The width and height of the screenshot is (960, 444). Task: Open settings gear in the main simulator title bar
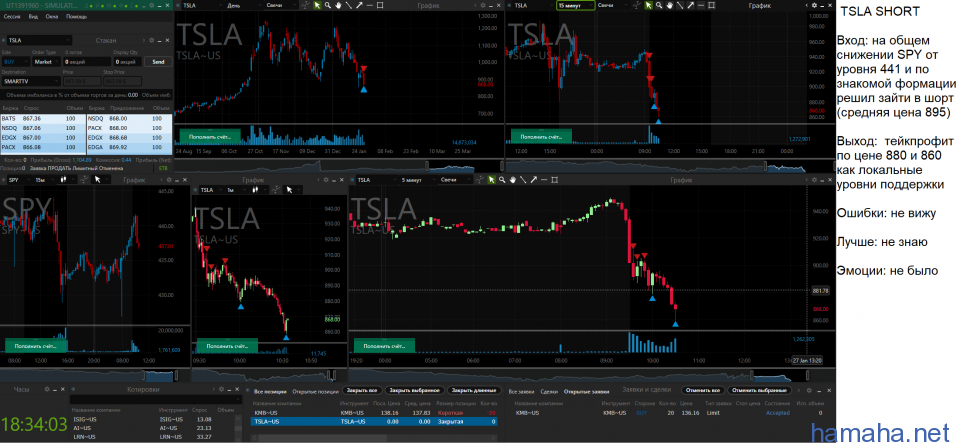point(152,5)
